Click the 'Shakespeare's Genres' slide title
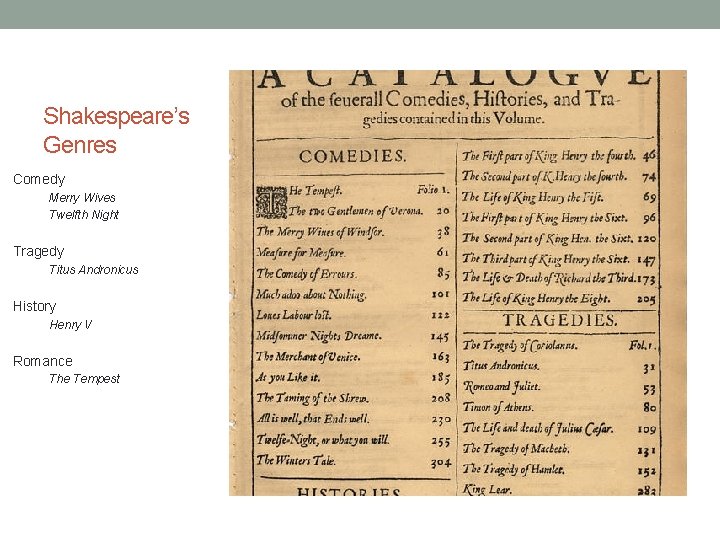 tap(116, 130)
